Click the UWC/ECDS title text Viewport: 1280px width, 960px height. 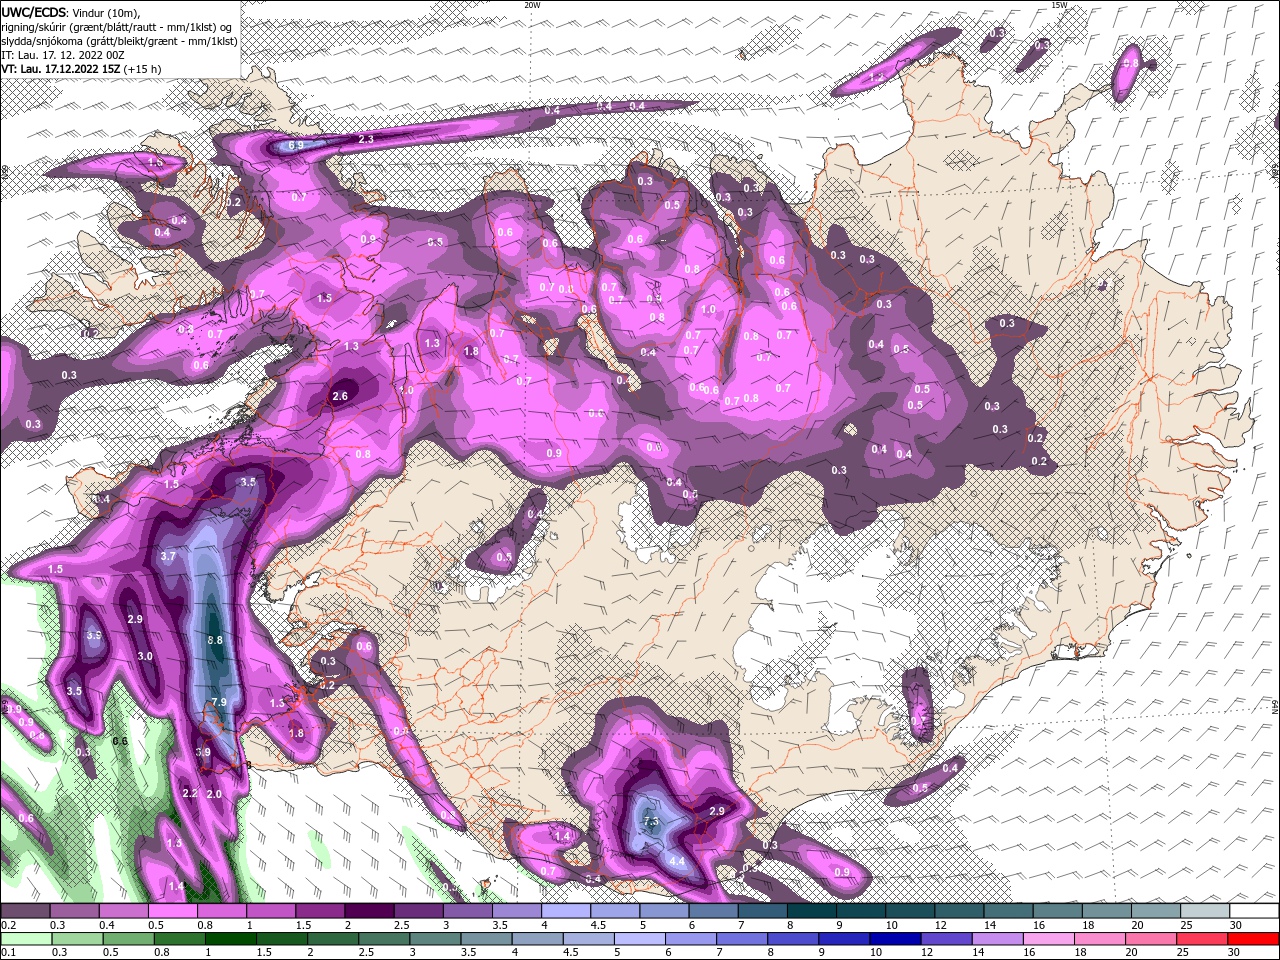(34, 12)
